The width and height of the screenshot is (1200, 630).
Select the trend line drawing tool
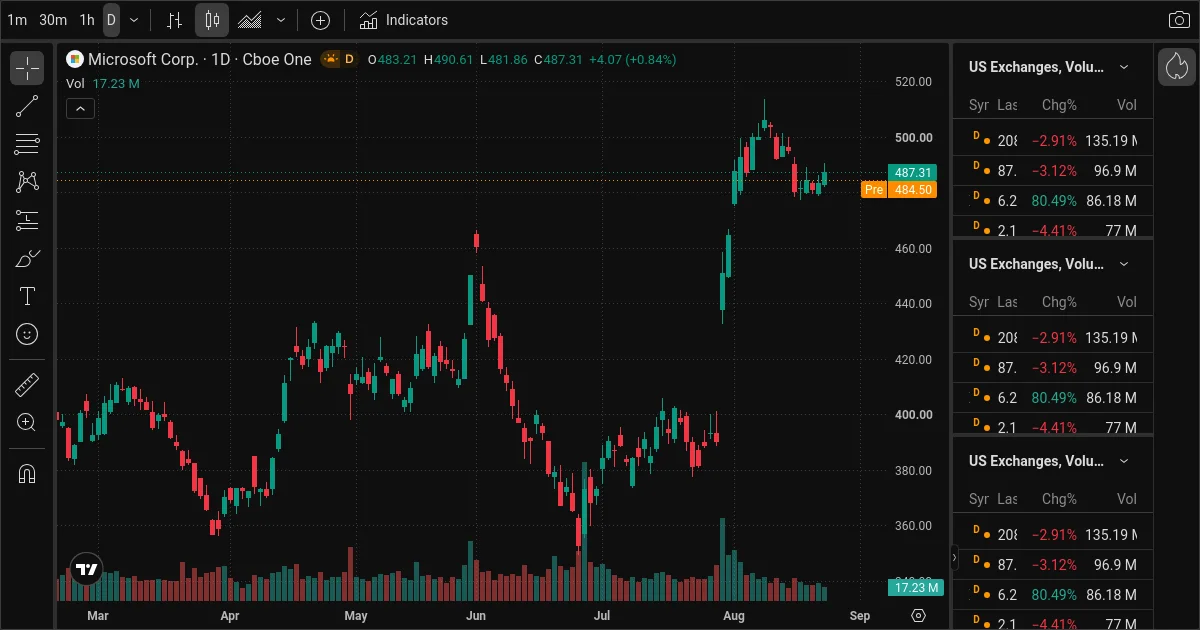click(27, 106)
